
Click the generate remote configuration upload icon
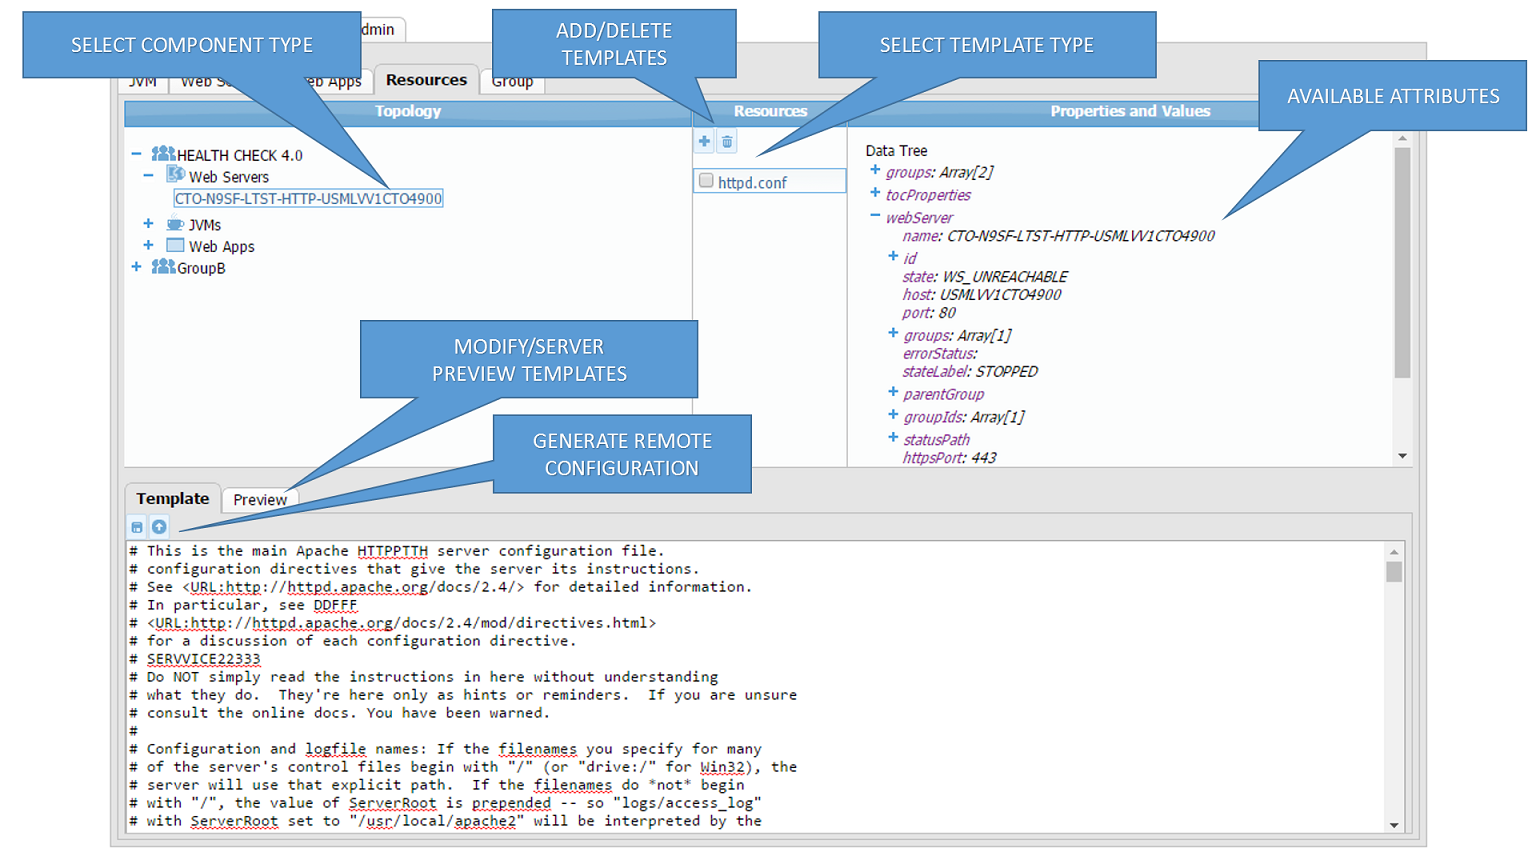159,527
